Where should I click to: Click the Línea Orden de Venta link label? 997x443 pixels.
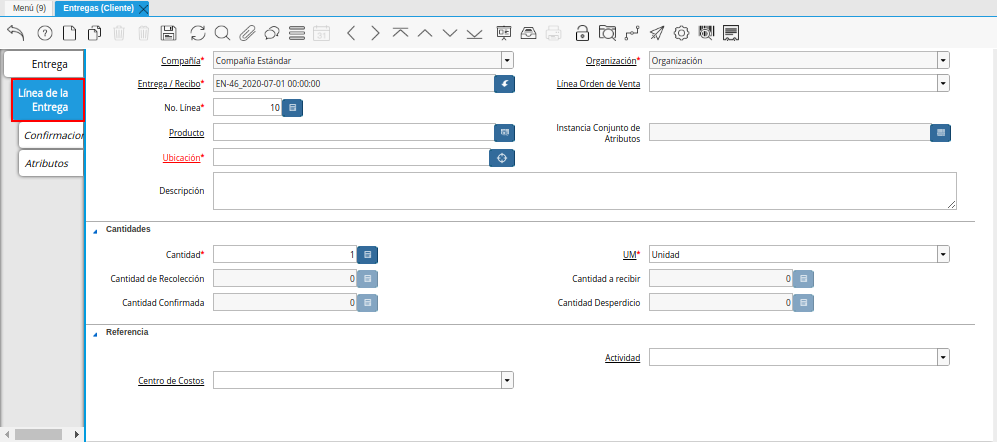pos(598,83)
